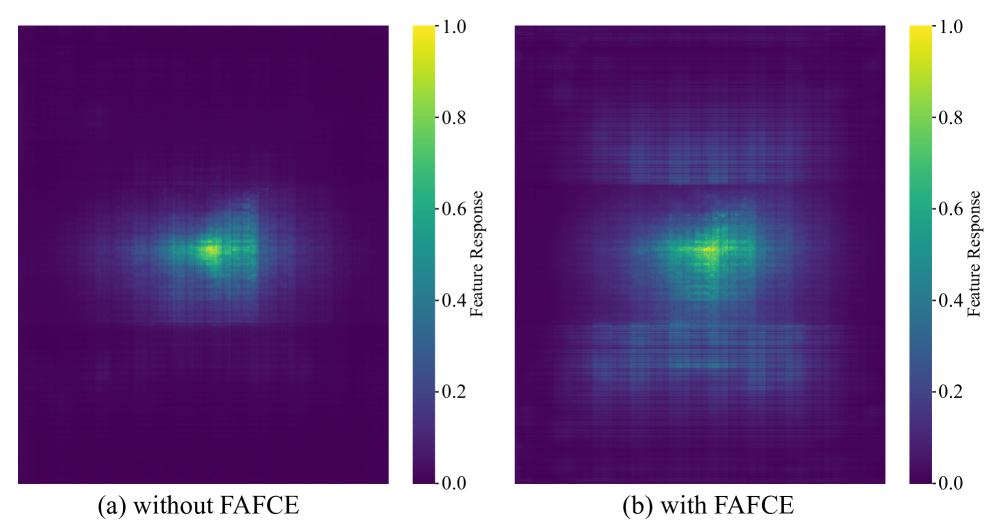The width and height of the screenshot is (997, 527).
Task: Select the heatmap labeled (b) with FAFCE
Action: pos(700,254)
